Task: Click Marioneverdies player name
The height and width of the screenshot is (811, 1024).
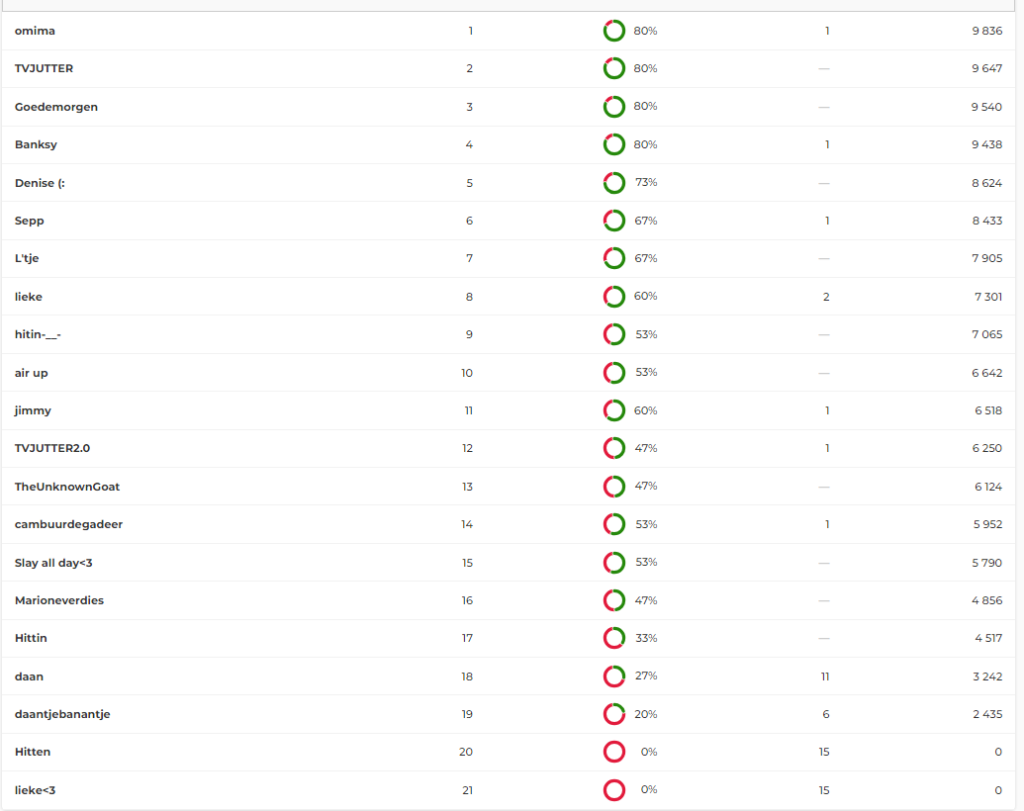Action: [x=59, y=600]
